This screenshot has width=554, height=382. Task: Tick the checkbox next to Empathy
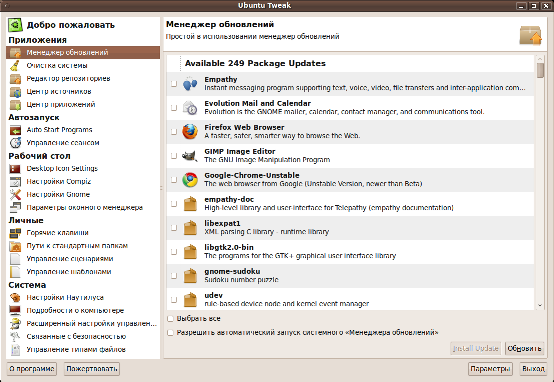(173, 84)
